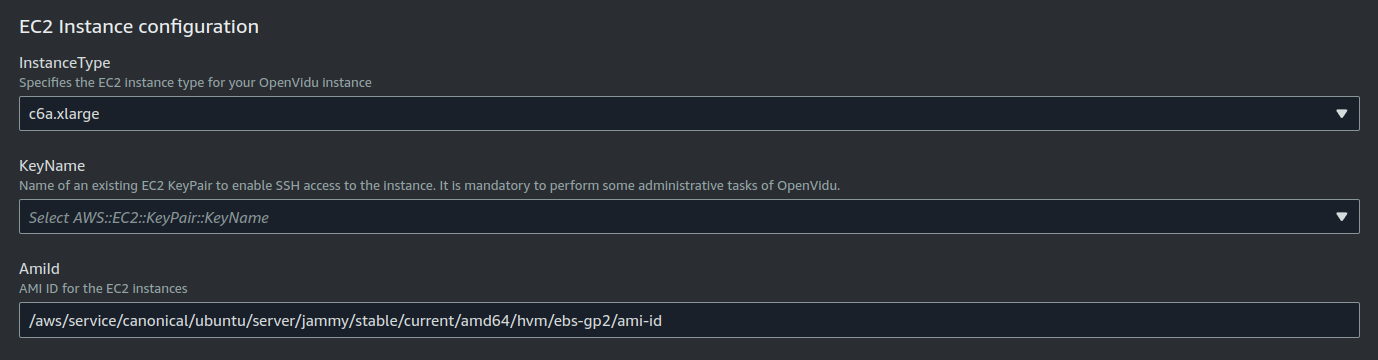
Task: Click the c6a.xlarge selected value text
Action: pos(64,114)
